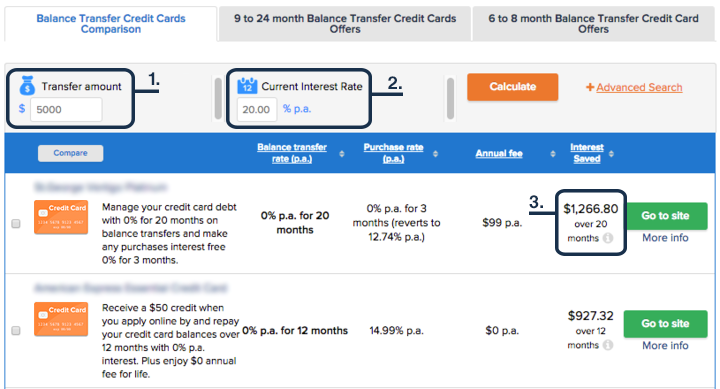Sort by Purchase rate arrows

tap(435, 154)
